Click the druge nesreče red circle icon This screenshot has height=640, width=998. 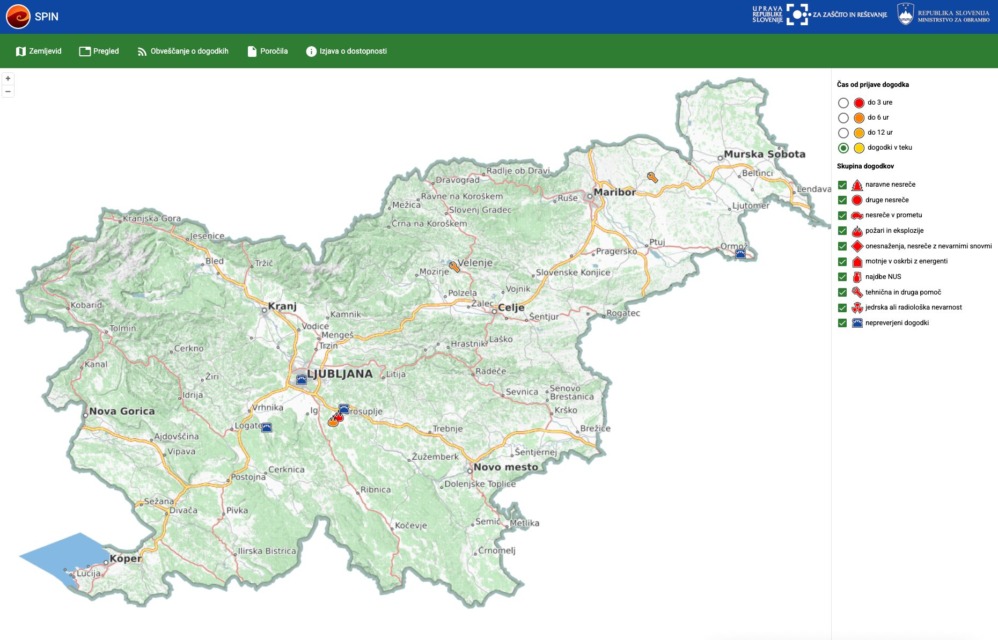857,200
